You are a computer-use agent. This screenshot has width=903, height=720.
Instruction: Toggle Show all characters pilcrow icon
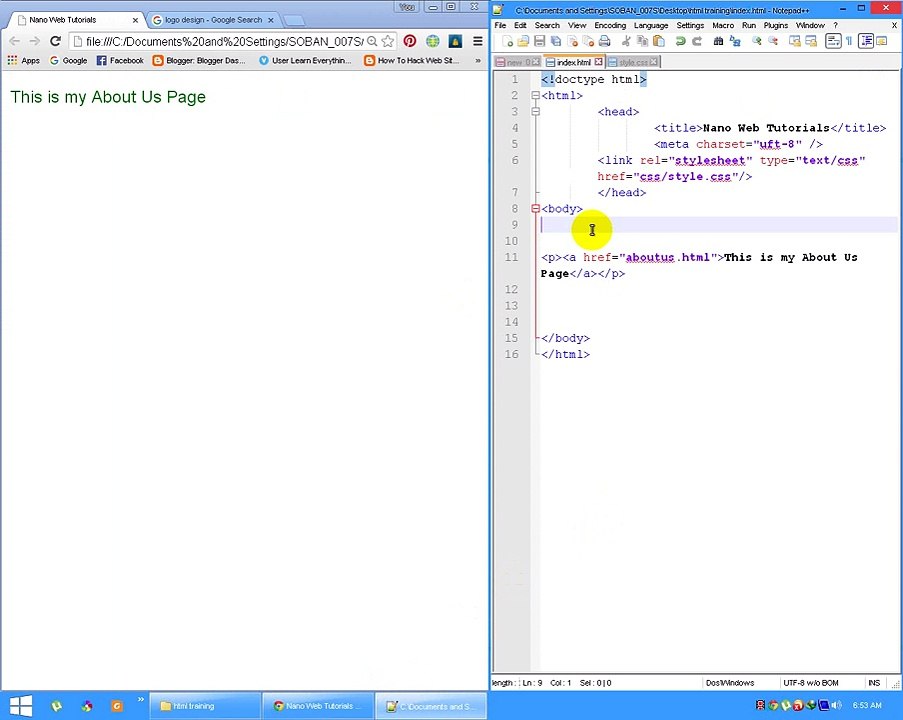(x=849, y=41)
